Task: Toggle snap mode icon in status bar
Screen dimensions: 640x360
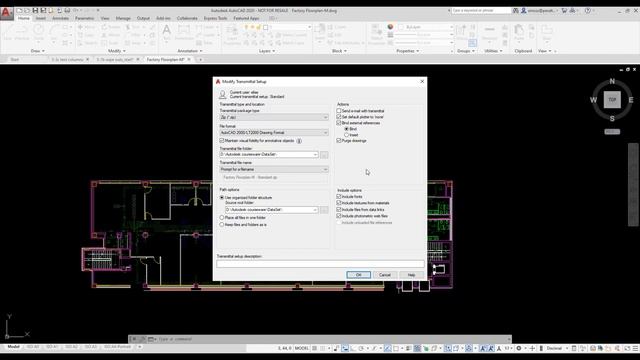Action: click(x=323, y=348)
